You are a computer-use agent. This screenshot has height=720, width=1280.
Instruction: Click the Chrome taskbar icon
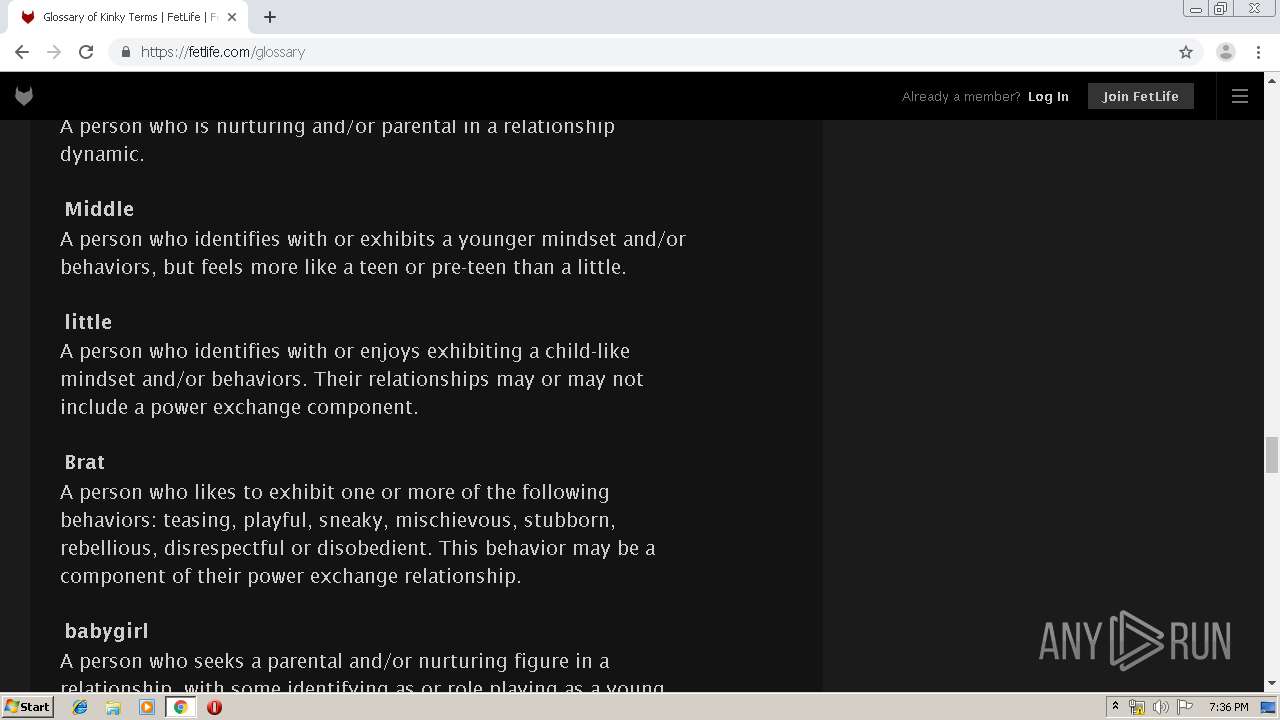180,707
